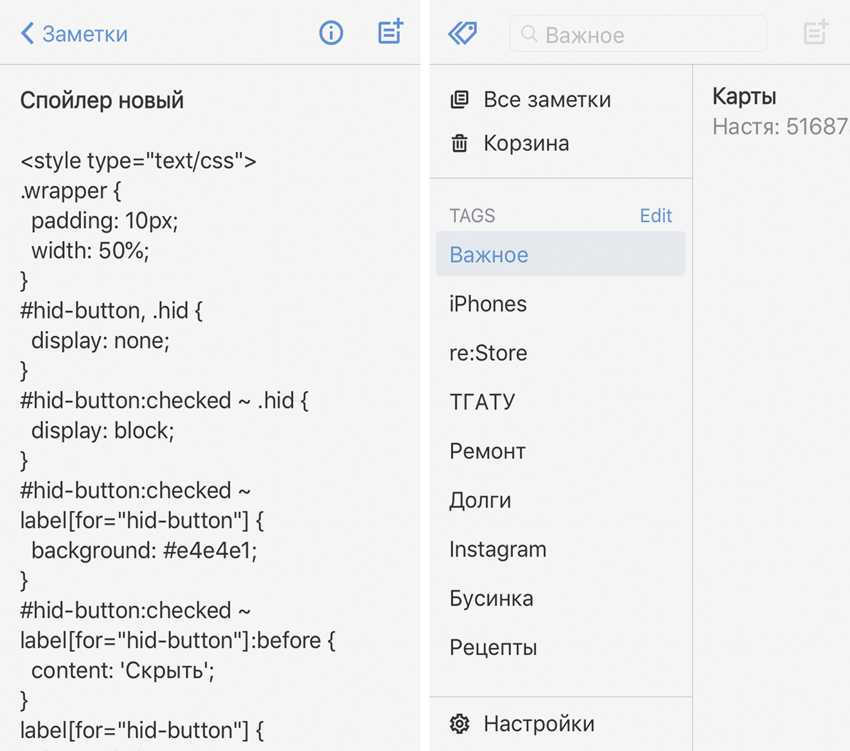Viewport: 850px width, 751px height.
Task: Show notes tagged Ремонт
Action: click(x=487, y=451)
